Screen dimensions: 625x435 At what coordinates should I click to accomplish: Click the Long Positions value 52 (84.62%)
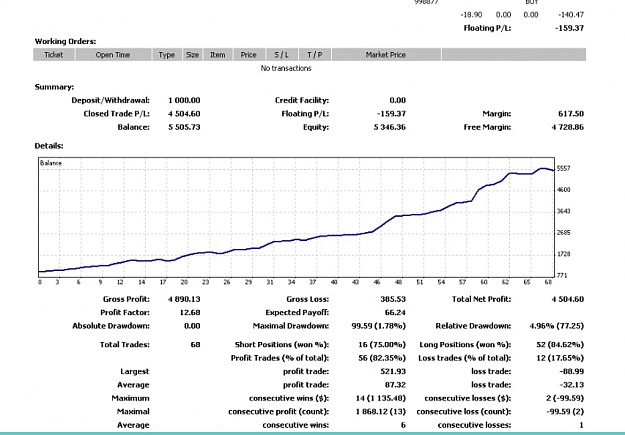click(560, 344)
